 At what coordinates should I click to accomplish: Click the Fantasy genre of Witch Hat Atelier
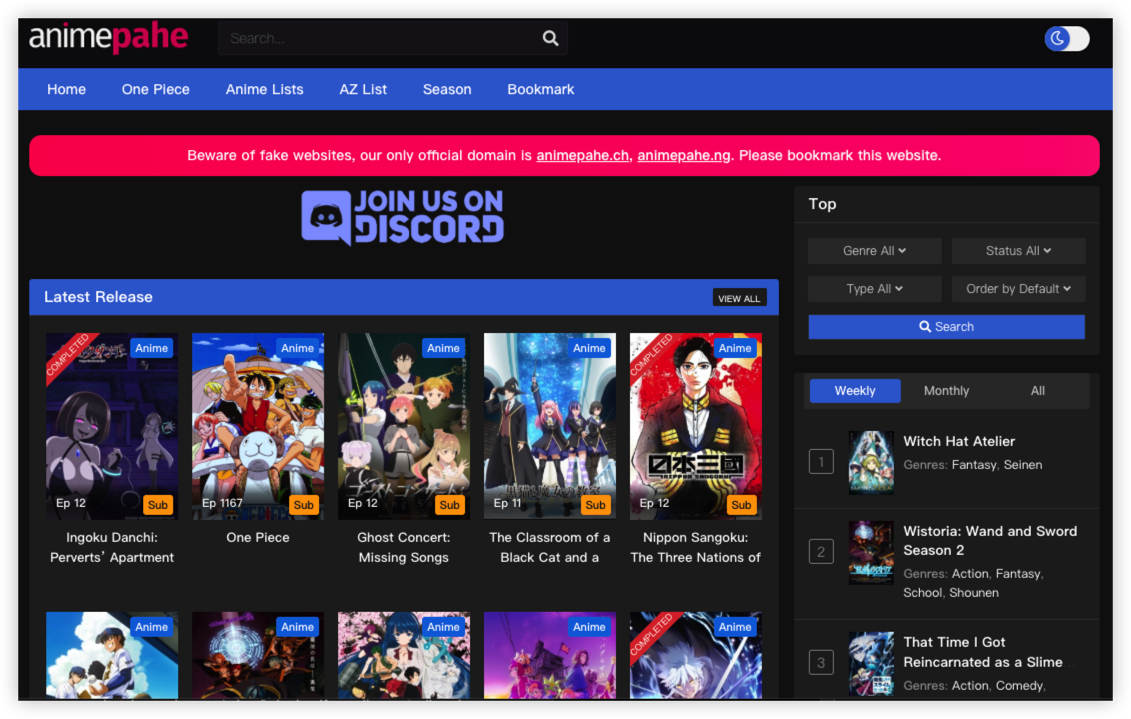[974, 465]
